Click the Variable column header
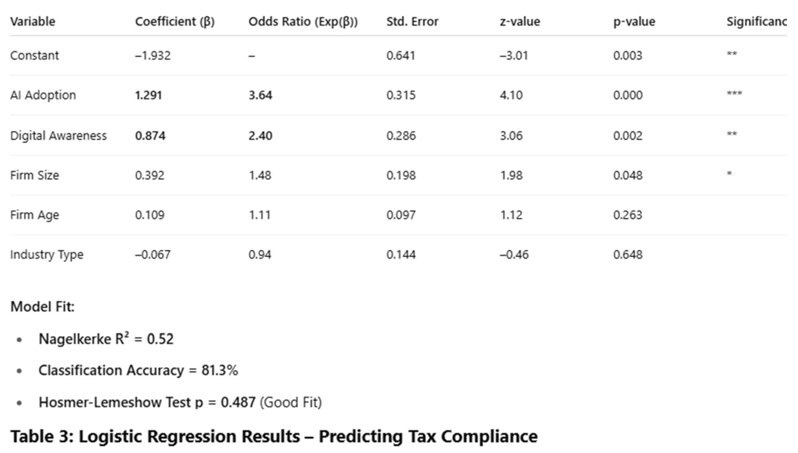Image resolution: width=798 pixels, height=453 pixels. pyautogui.click(x=33, y=22)
